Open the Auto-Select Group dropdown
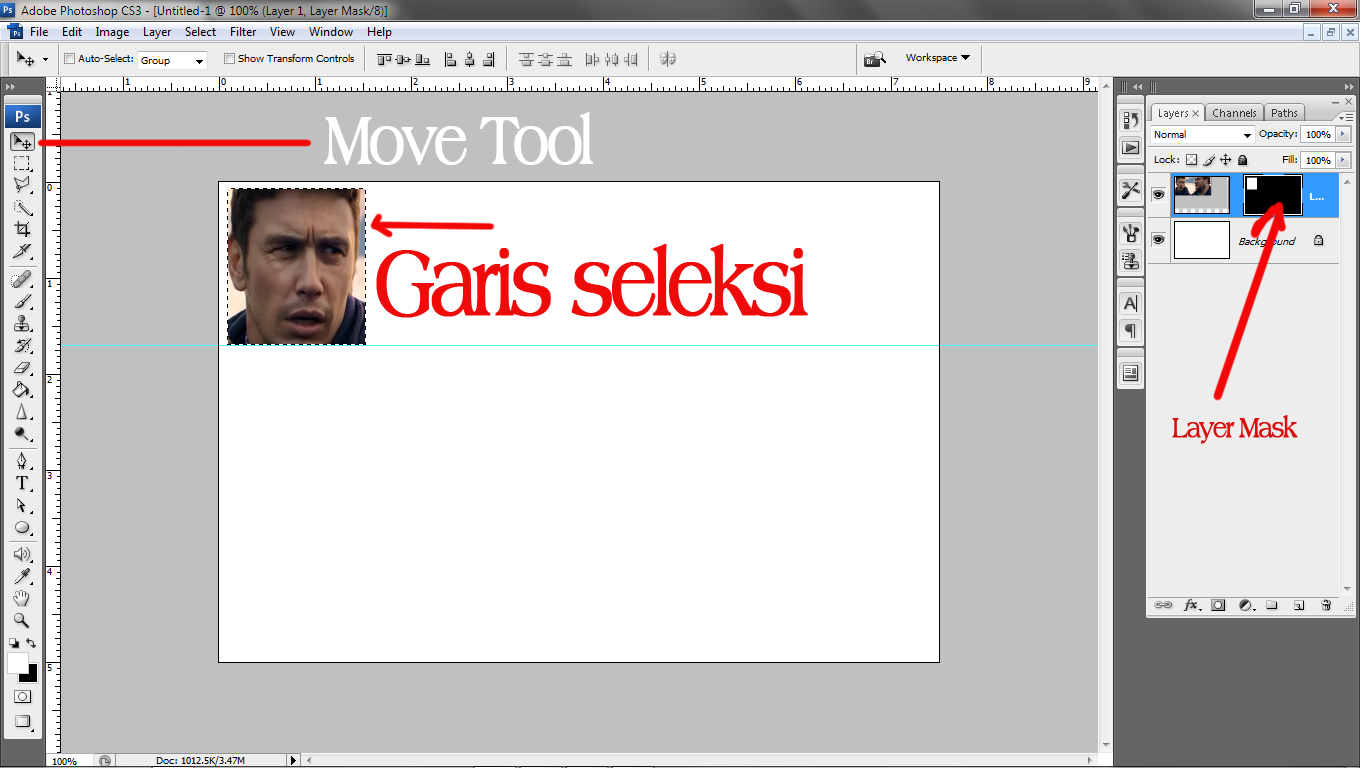The height and width of the screenshot is (772, 1364). [172, 60]
